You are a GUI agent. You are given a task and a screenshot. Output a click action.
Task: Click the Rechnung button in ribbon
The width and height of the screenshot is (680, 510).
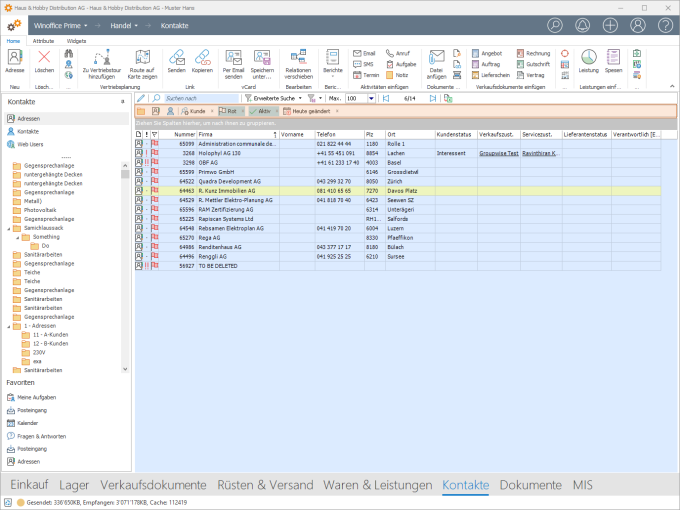coord(536,52)
